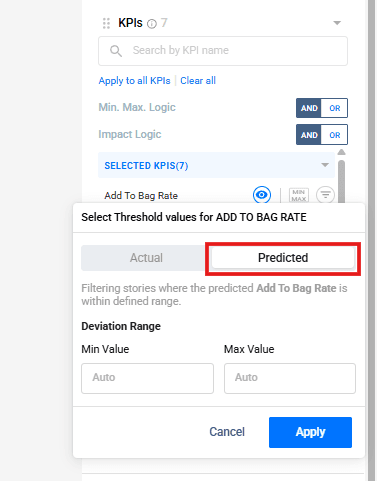Apply the threshold values
Screen dimensions: 377x481
(310, 432)
